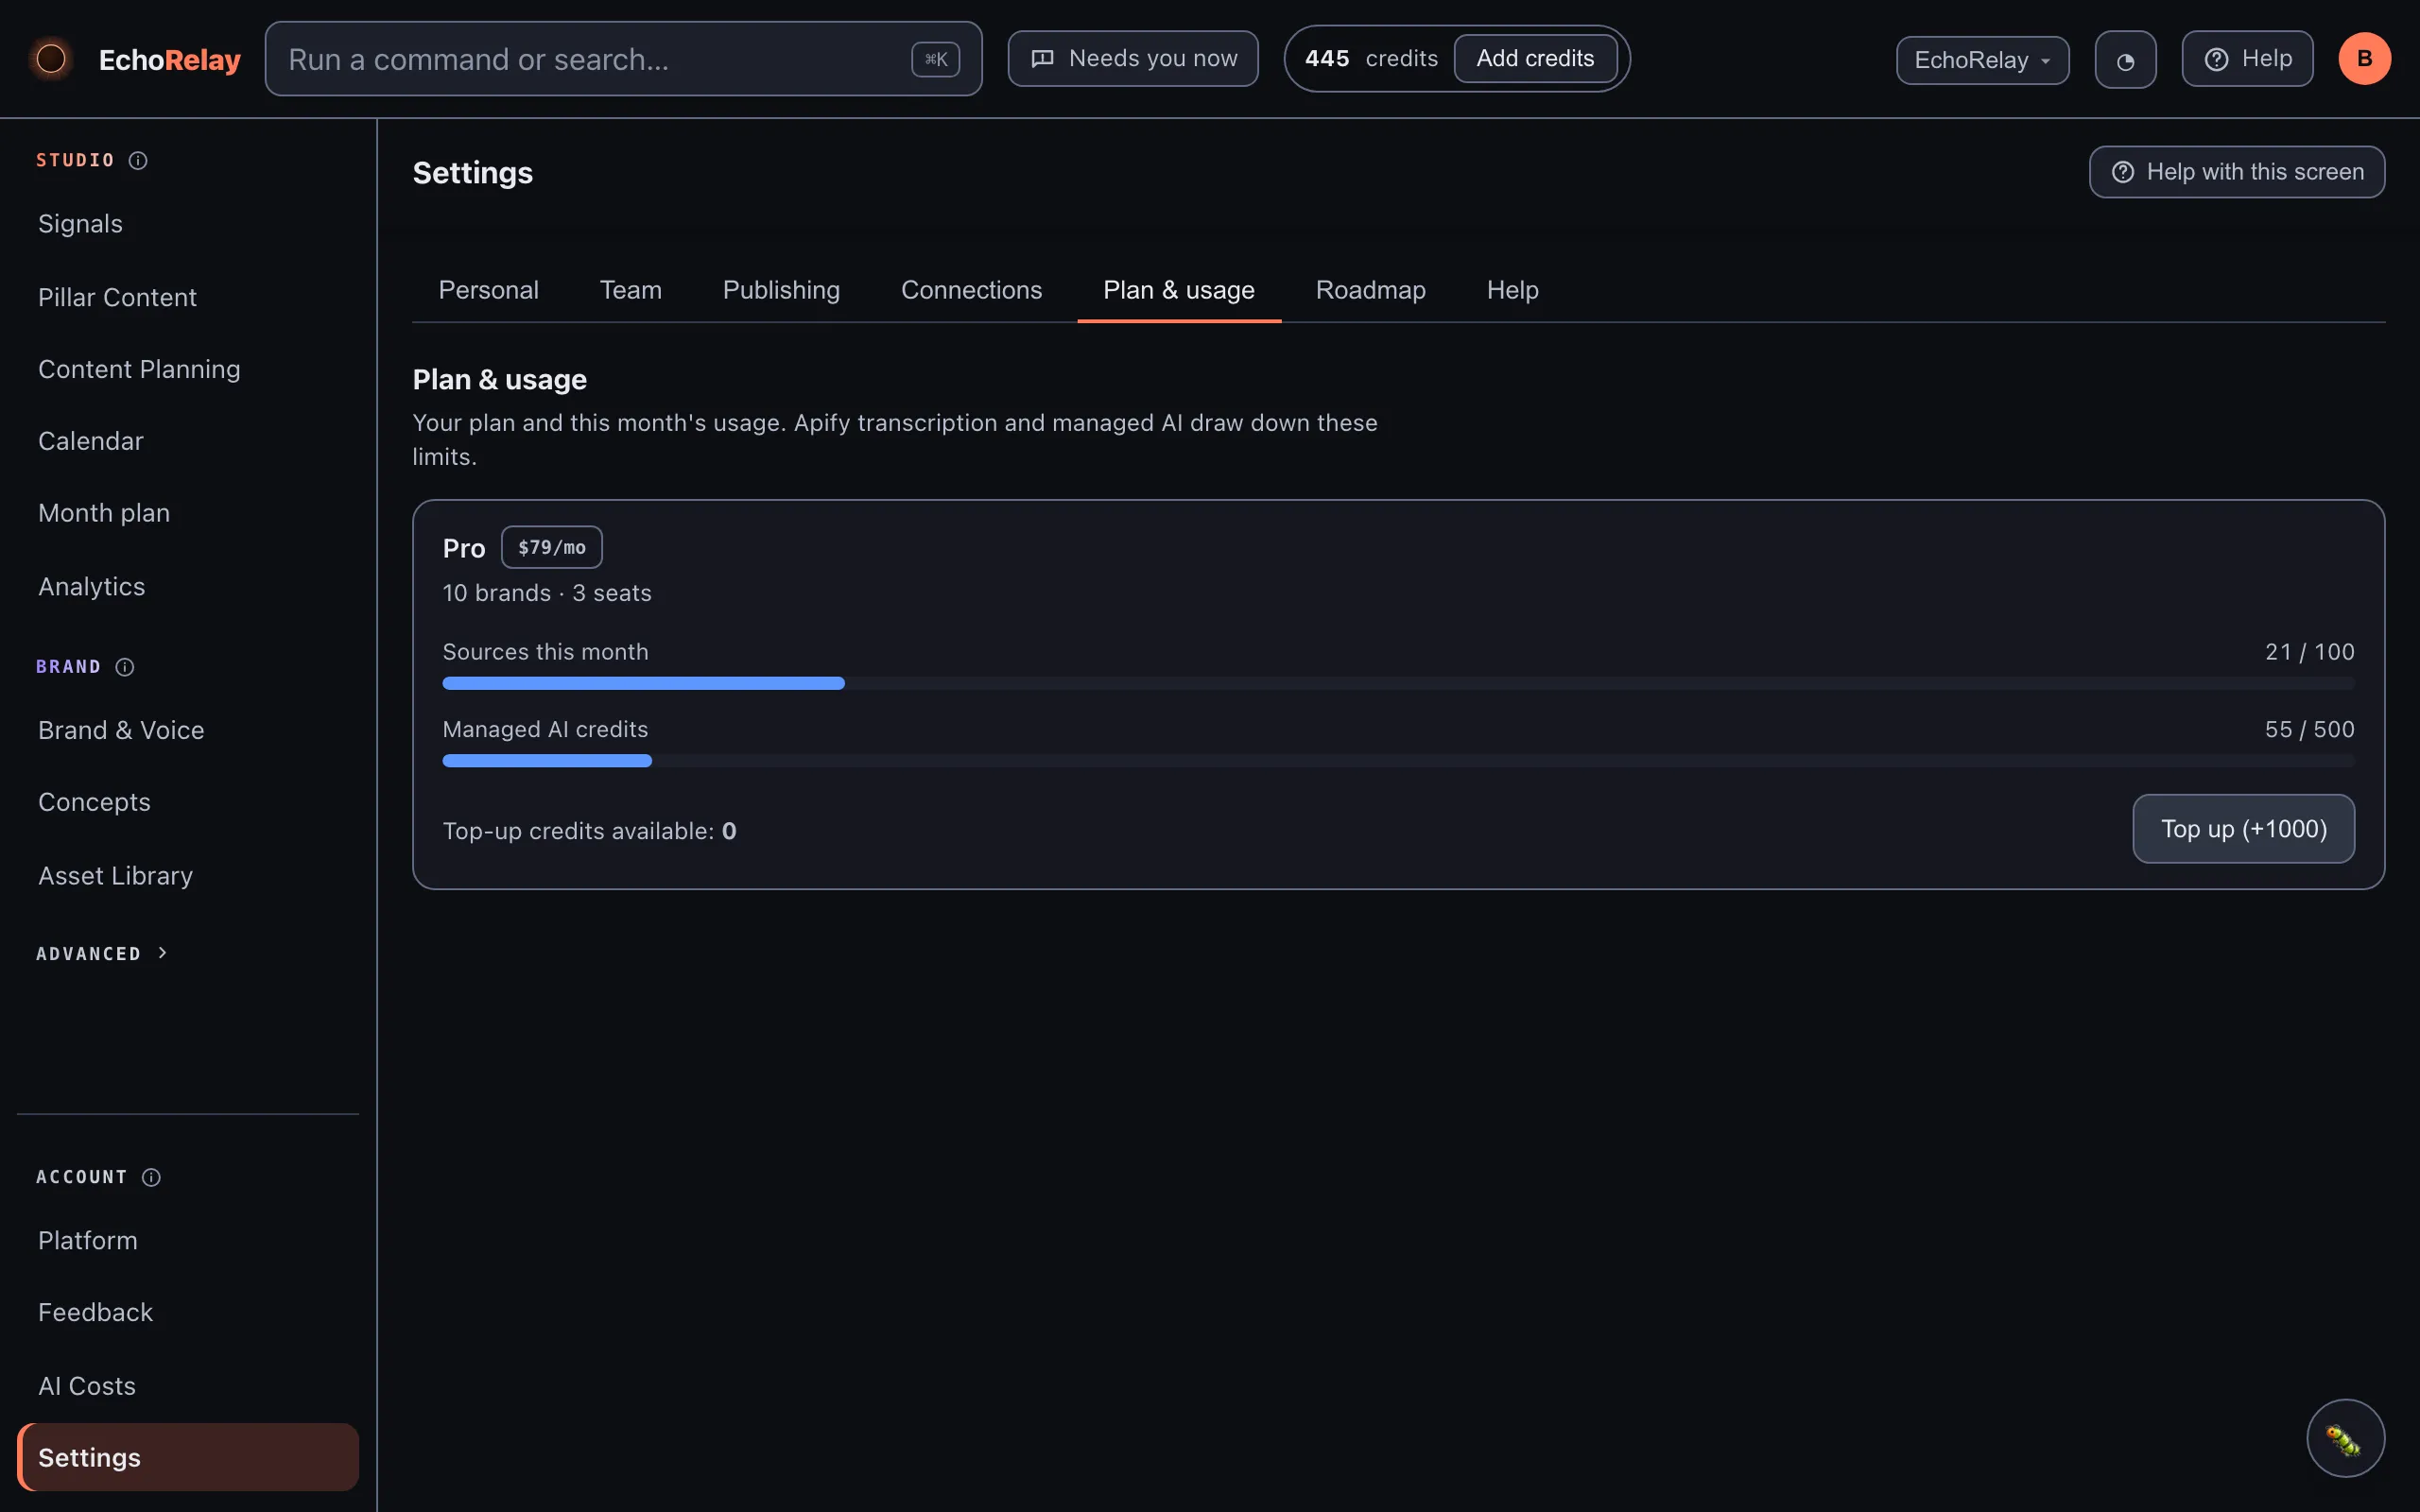Go to Analytics
Viewport: 2420px width, 1512px height.
coord(188,587)
